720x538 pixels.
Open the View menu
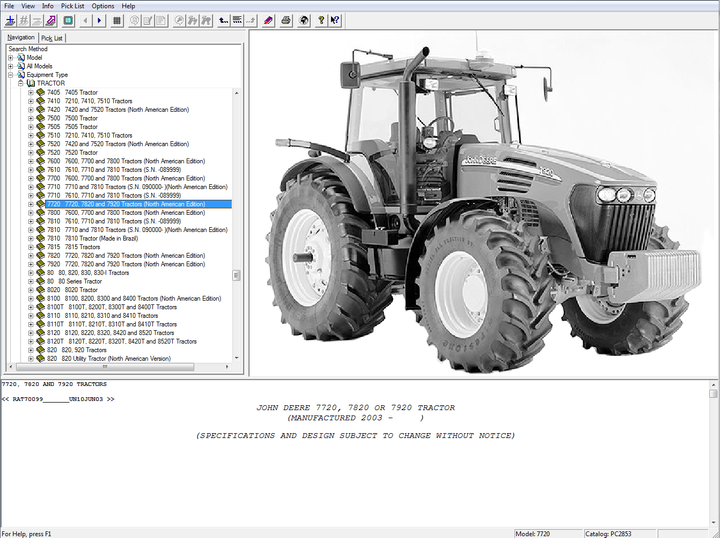[28, 6]
